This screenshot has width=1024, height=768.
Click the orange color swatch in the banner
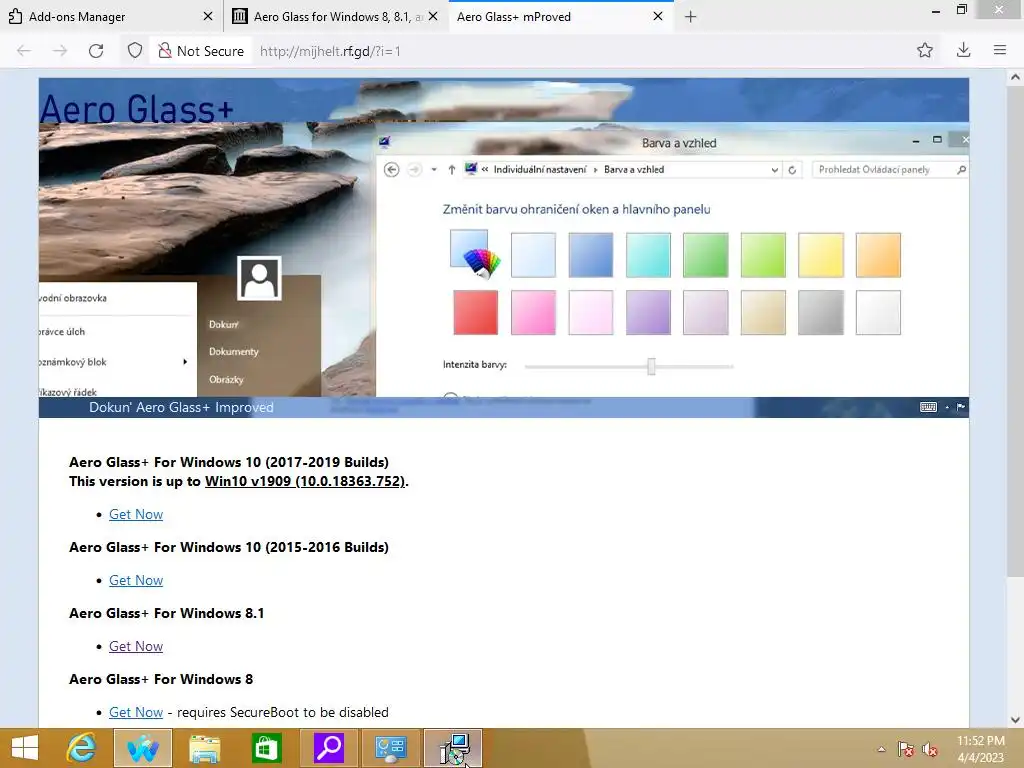pyautogui.click(x=878, y=255)
